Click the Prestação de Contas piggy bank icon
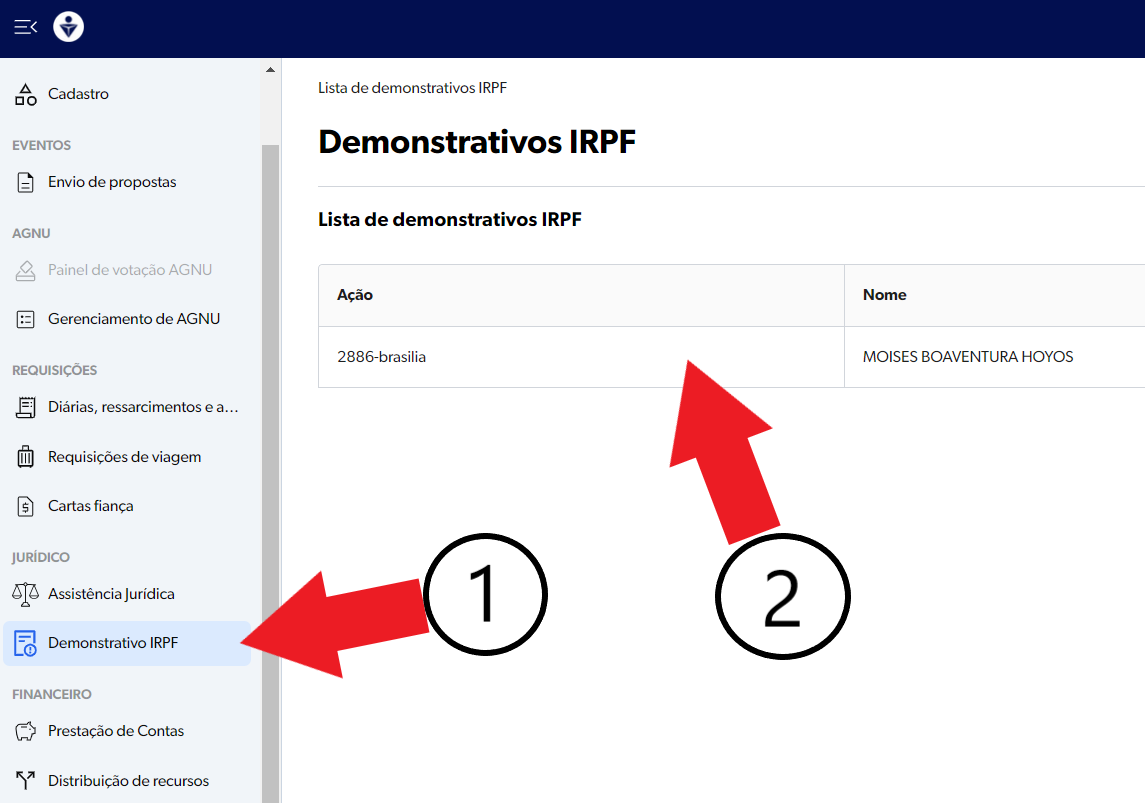Viewport: 1145px width, 803px height. [26, 732]
